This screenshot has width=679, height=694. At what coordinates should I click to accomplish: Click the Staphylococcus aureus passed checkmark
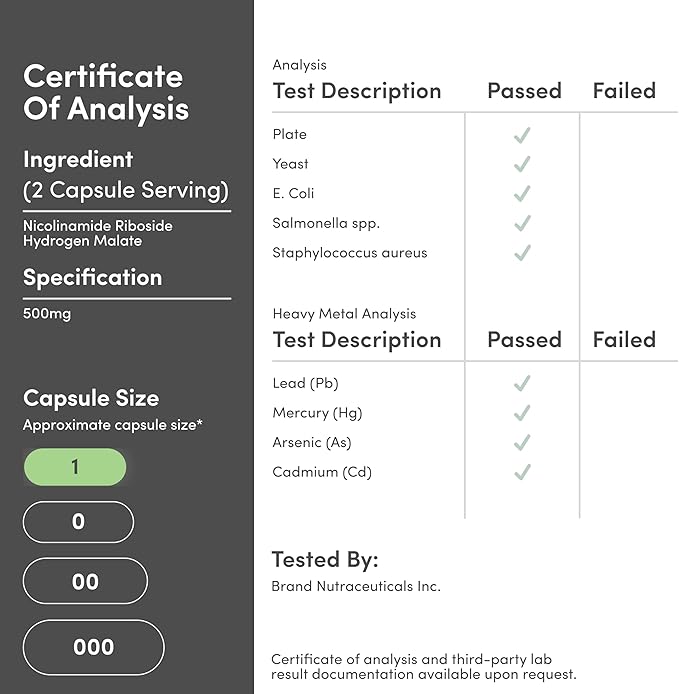pos(522,253)
